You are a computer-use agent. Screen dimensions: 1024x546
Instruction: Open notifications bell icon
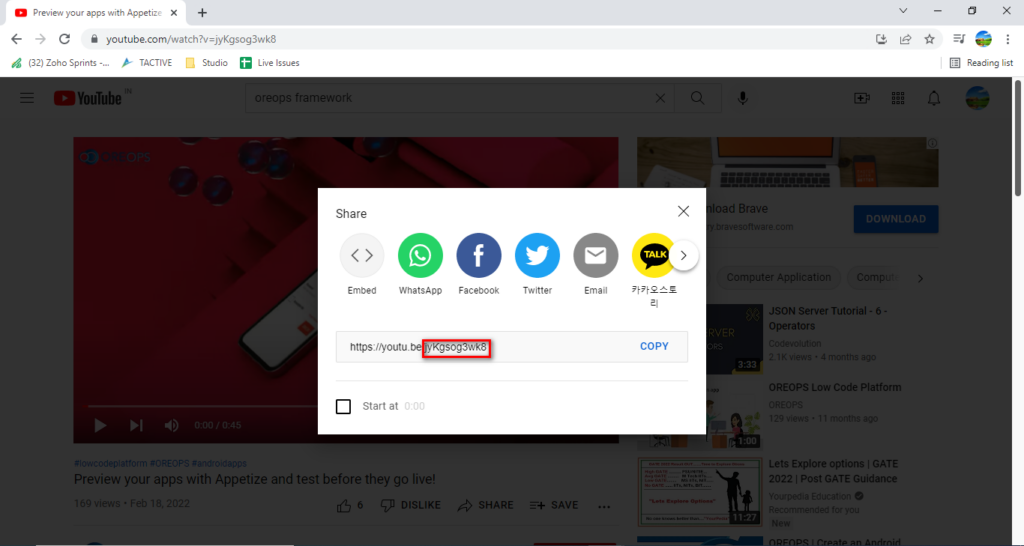[x=934, y=98]
